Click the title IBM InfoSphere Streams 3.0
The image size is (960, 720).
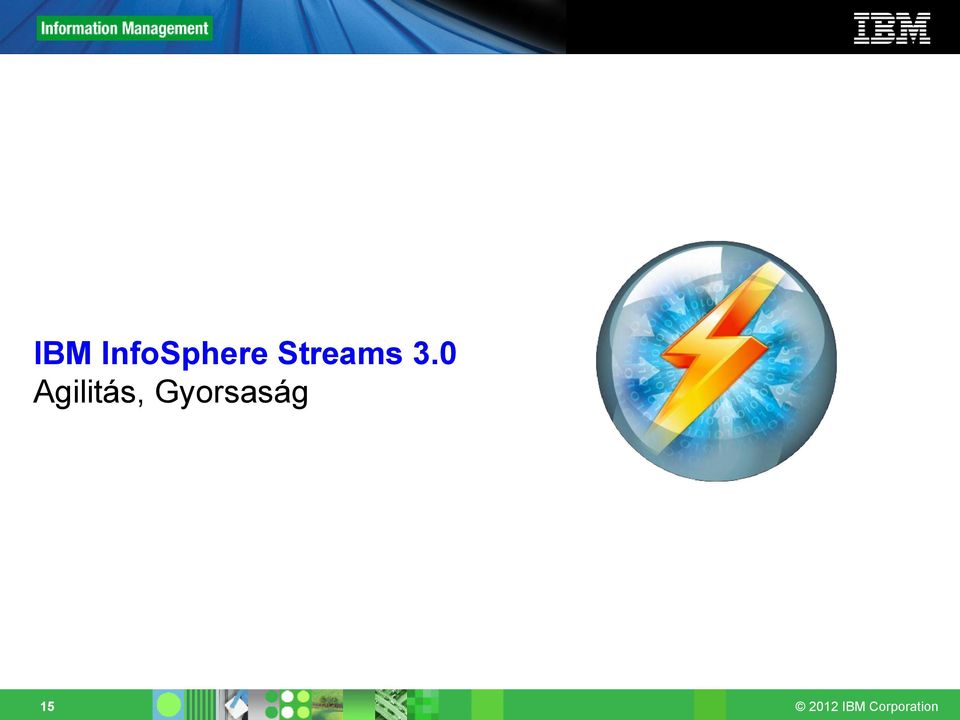point(245,353)
